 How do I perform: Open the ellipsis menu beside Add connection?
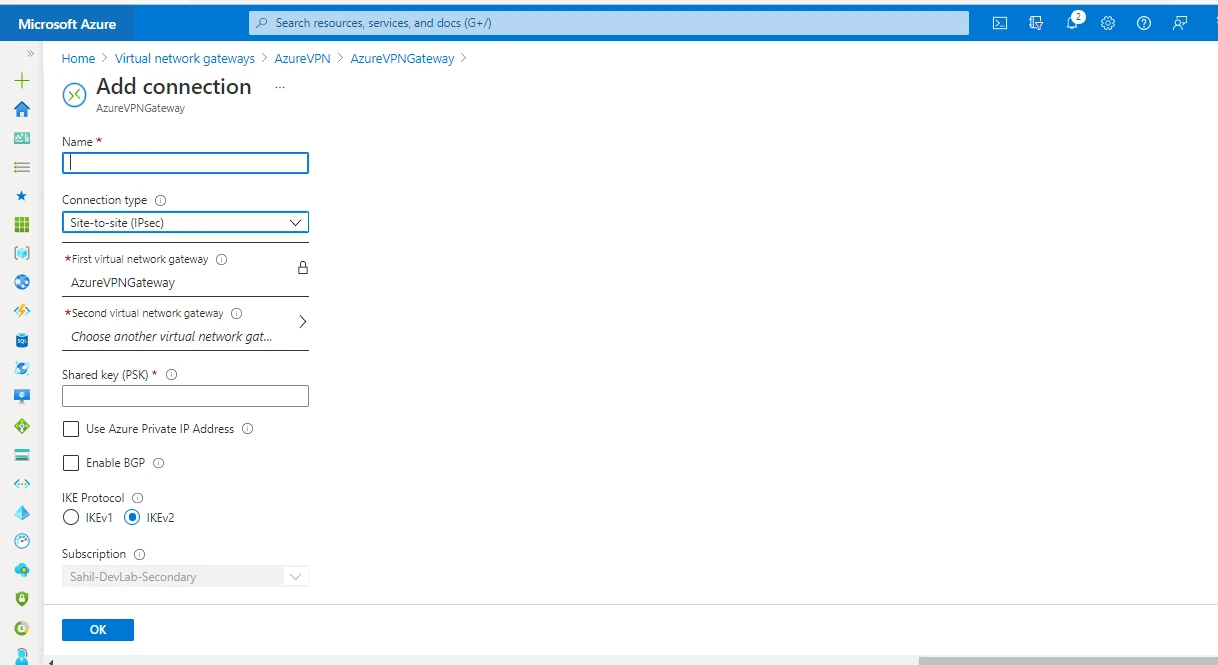click(x=279, y=87)
